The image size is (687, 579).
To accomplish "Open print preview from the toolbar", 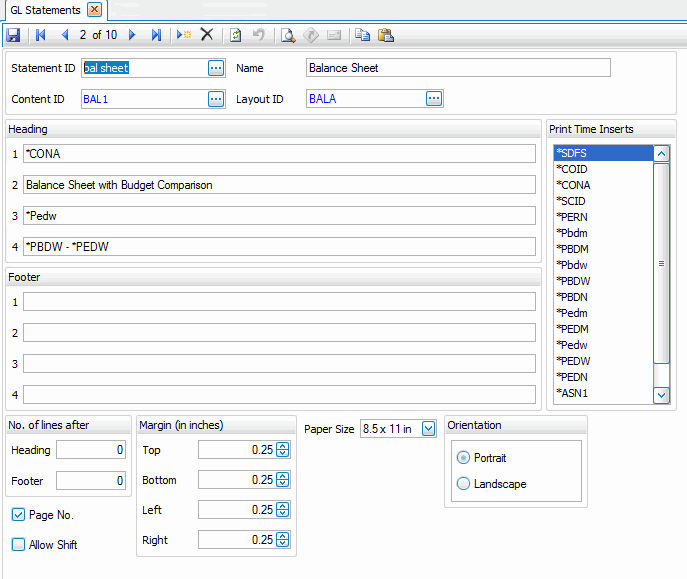I will pos(288,35).
